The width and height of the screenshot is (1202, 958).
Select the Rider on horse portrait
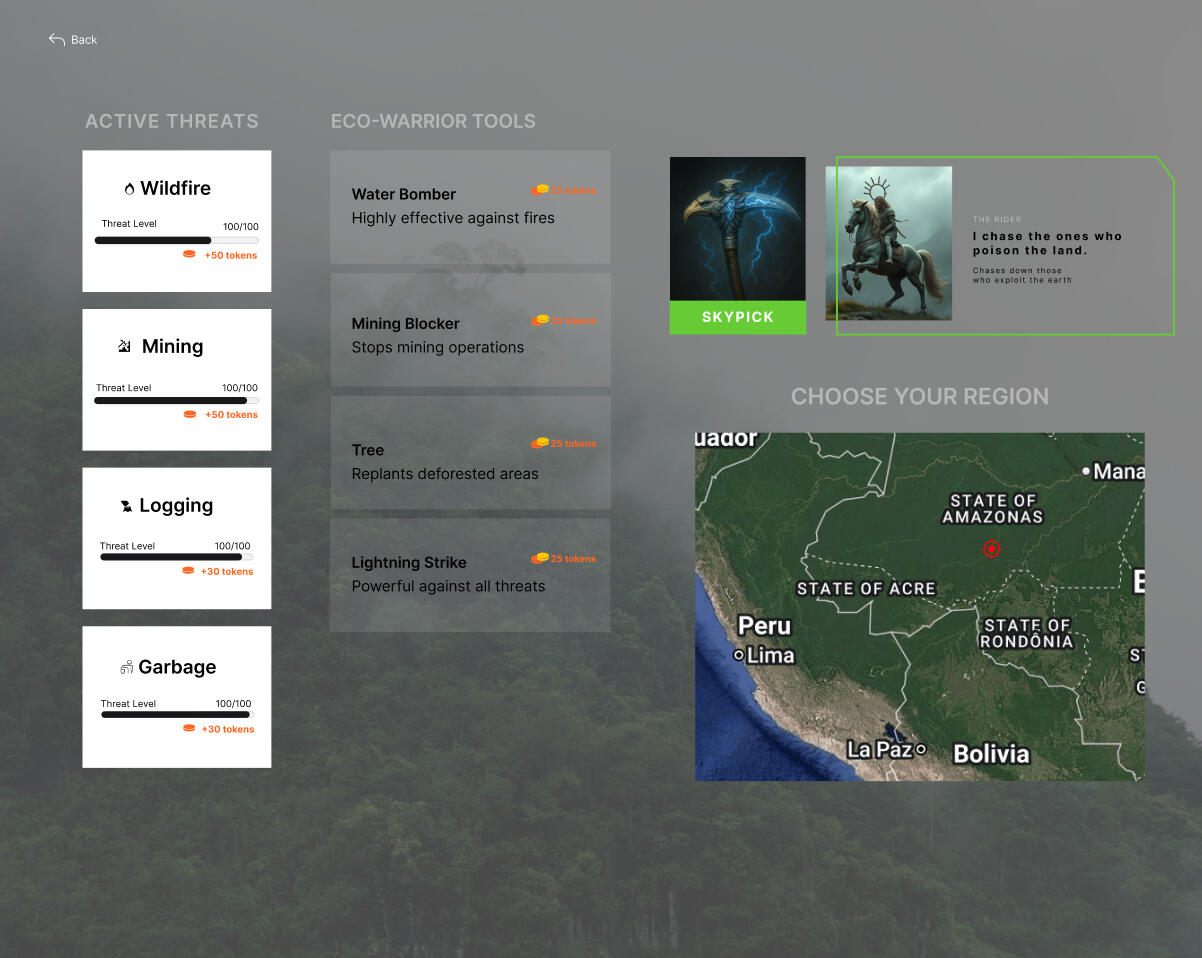888,243
